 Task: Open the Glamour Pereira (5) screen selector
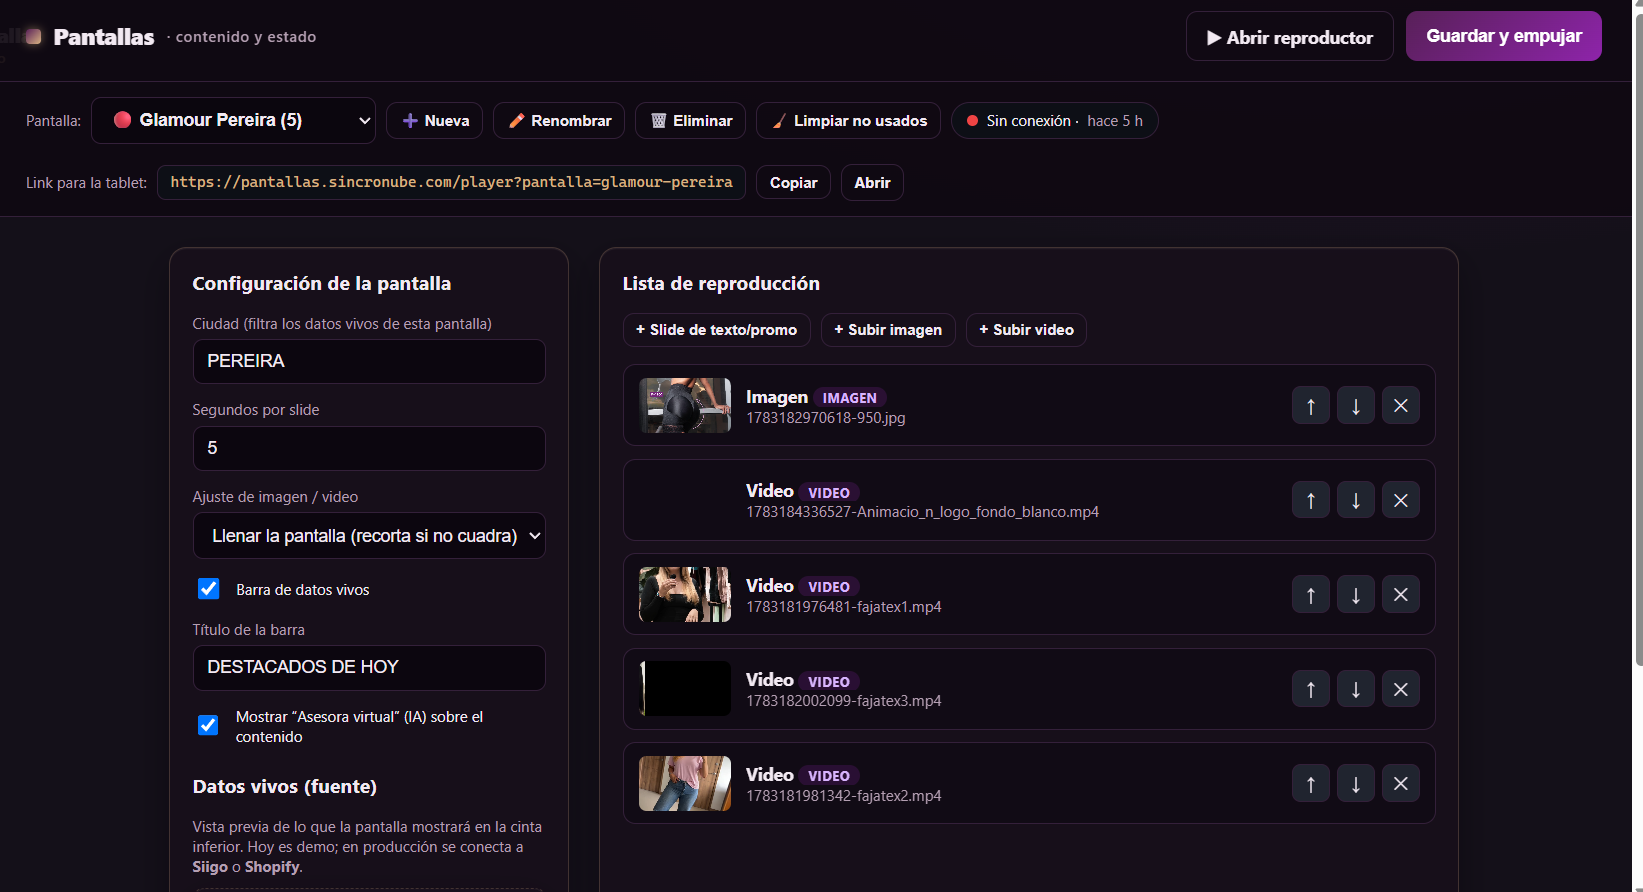(233, 120)
